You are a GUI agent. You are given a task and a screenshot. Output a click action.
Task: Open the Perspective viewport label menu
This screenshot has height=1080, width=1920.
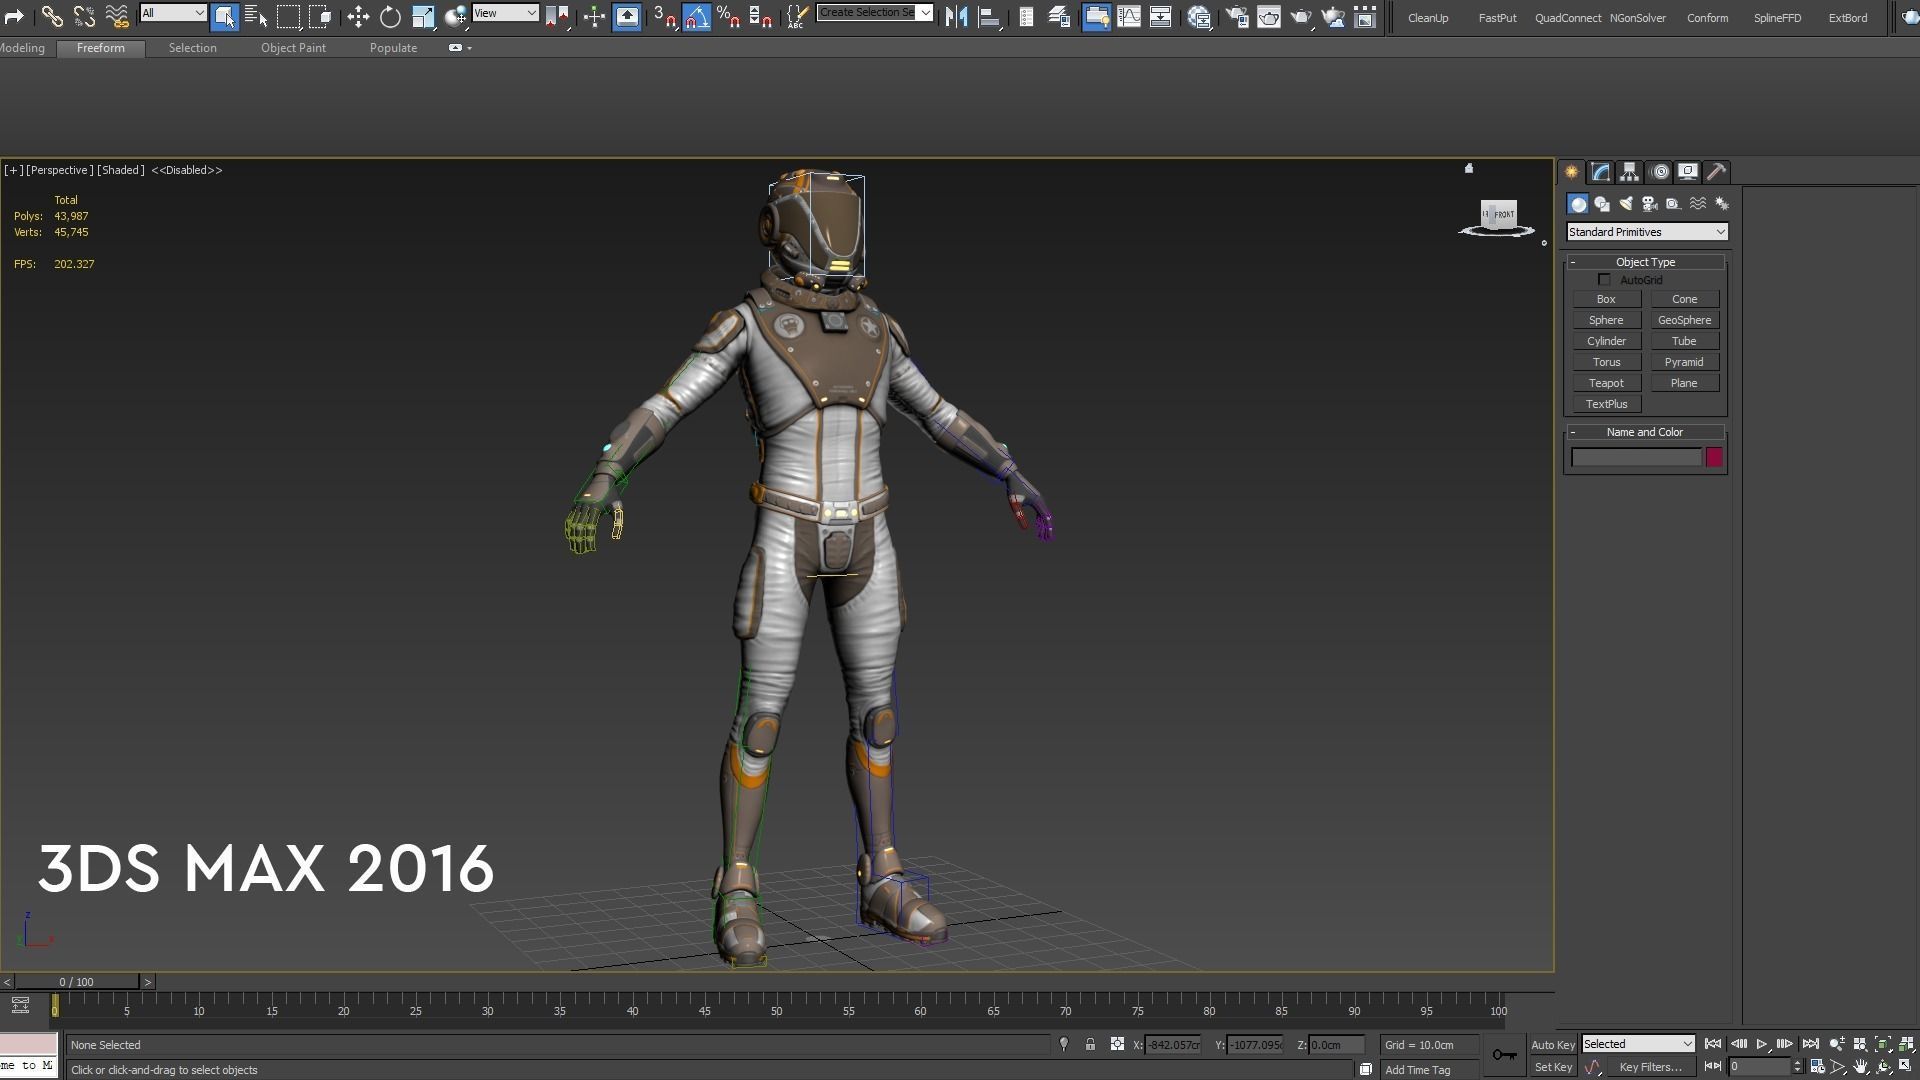tap(59, 170)
